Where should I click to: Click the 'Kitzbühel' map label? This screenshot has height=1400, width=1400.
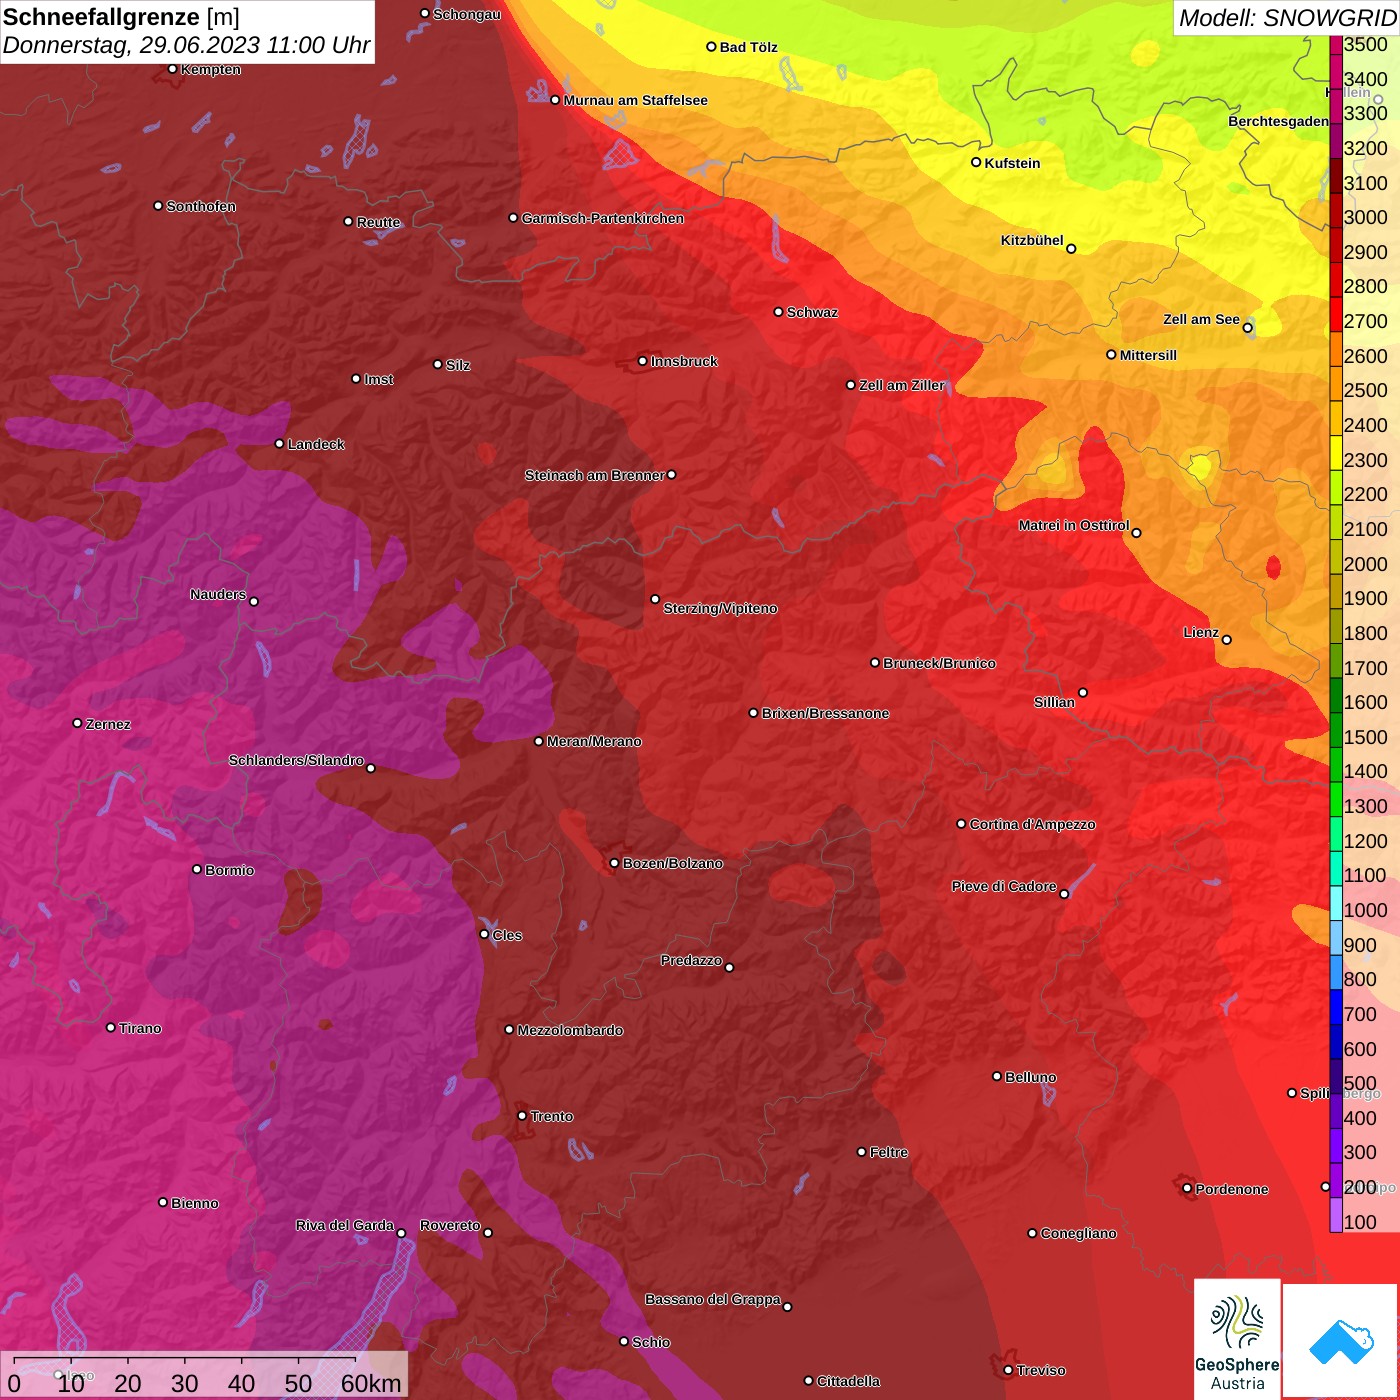(x=1032, y=240)
